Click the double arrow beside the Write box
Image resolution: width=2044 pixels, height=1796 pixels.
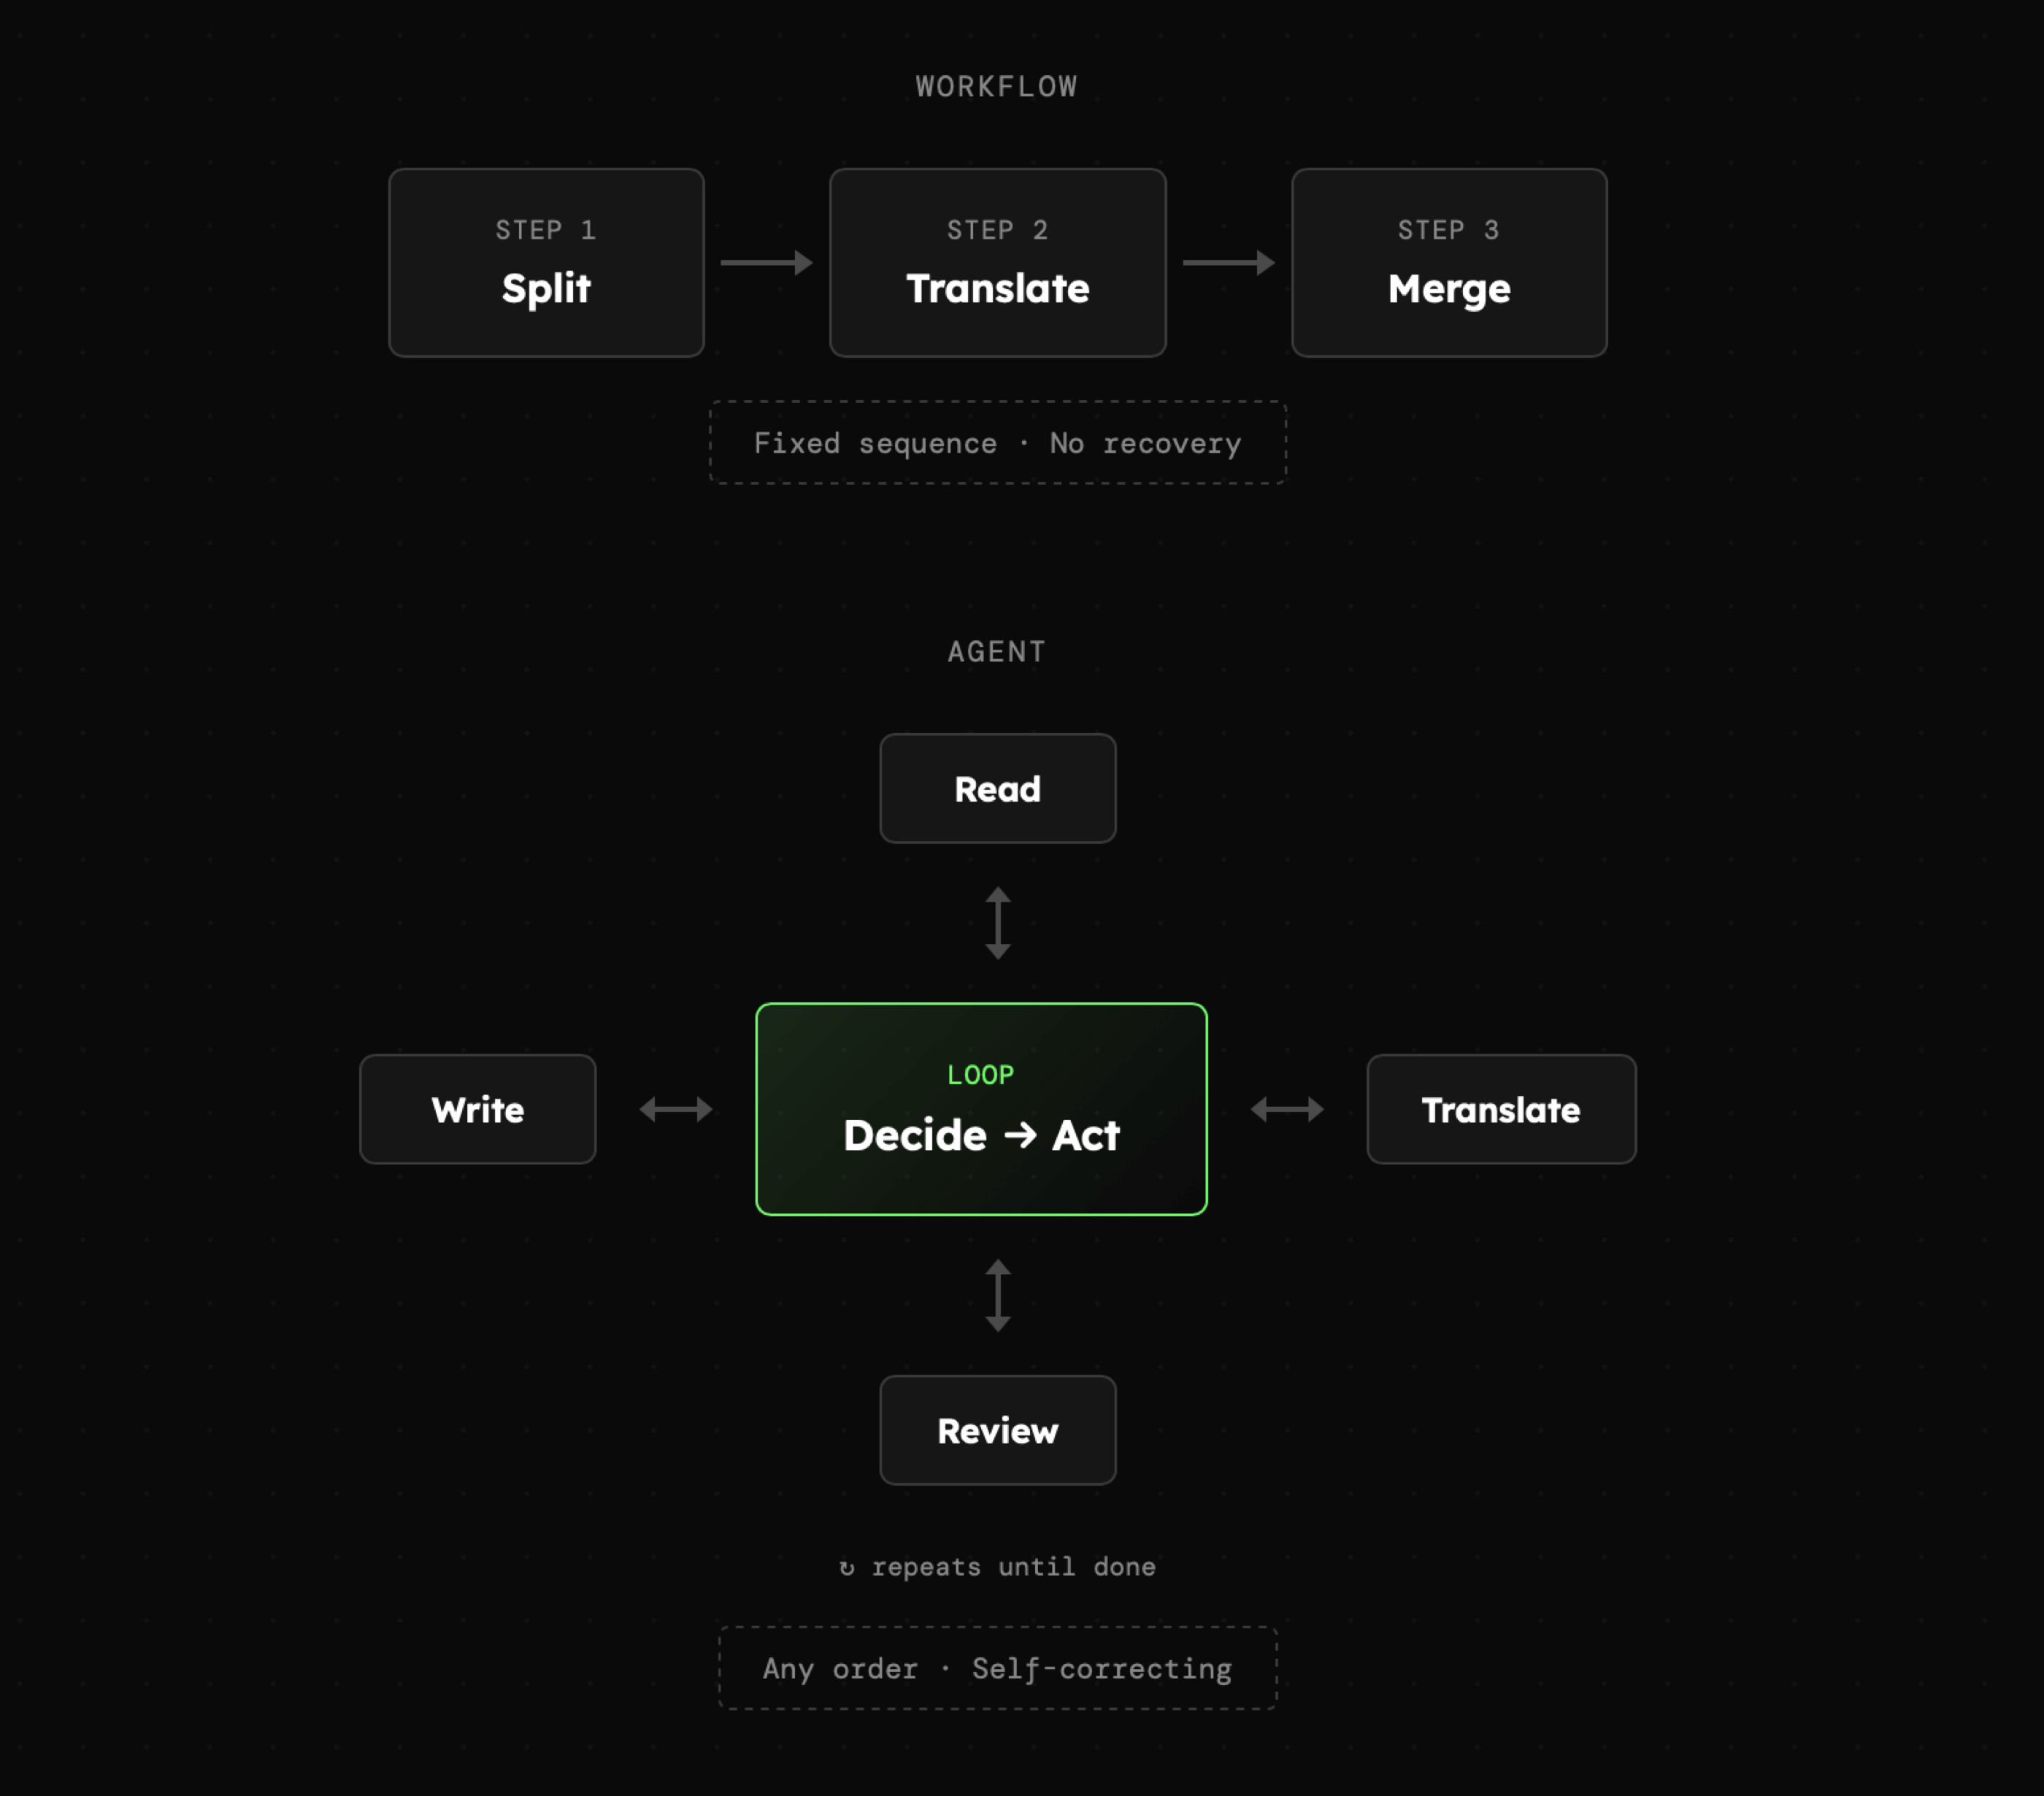click(676, 1109)
